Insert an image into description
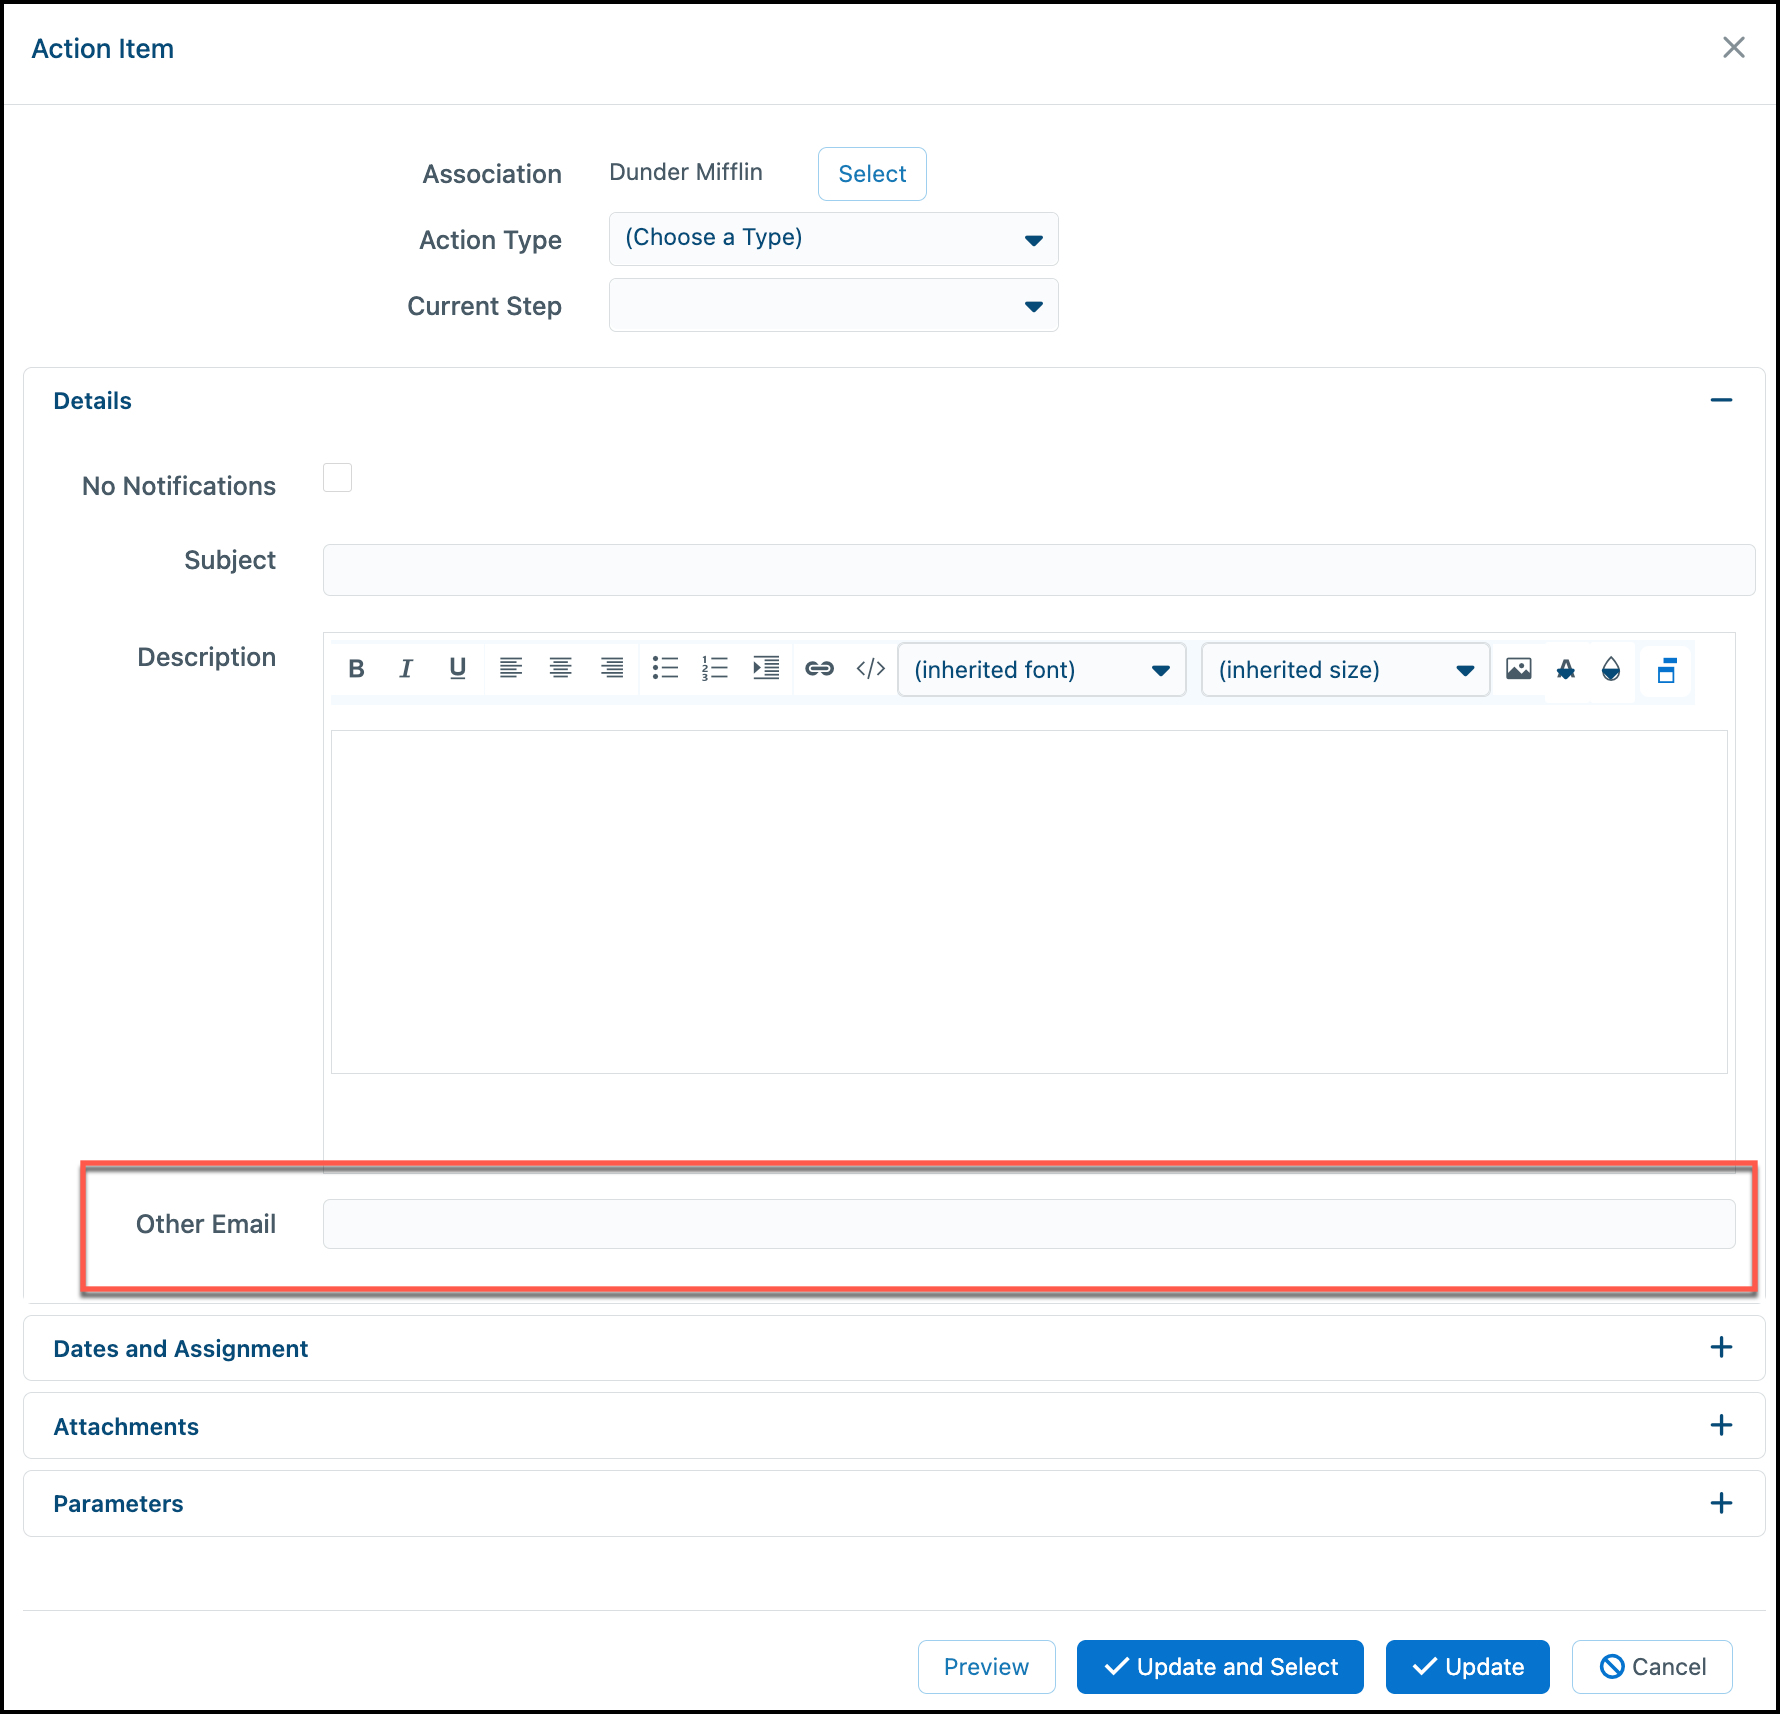The image size is (1780, 1714). [1519, 669]
